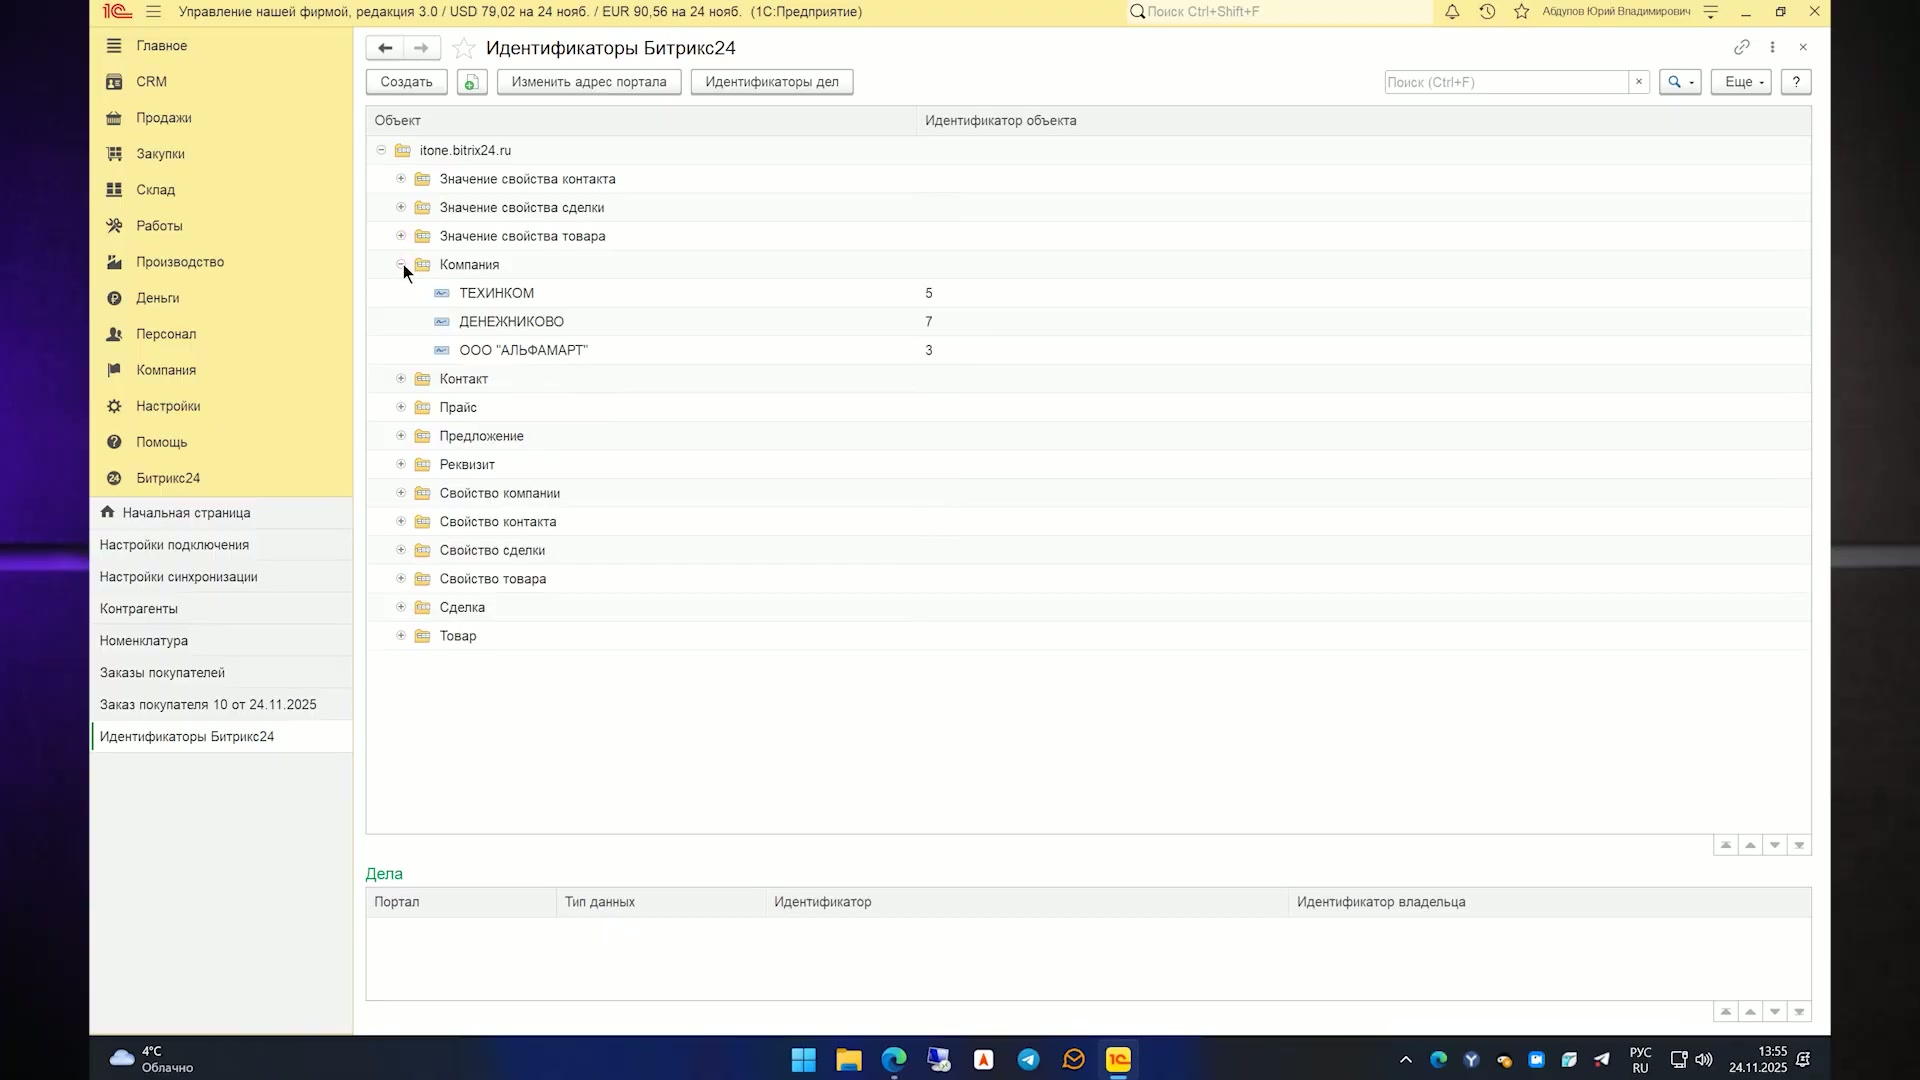The image size is (1920, 1080).
Task: Open the Битрикс24 section in sidebar
Action: 167,478
